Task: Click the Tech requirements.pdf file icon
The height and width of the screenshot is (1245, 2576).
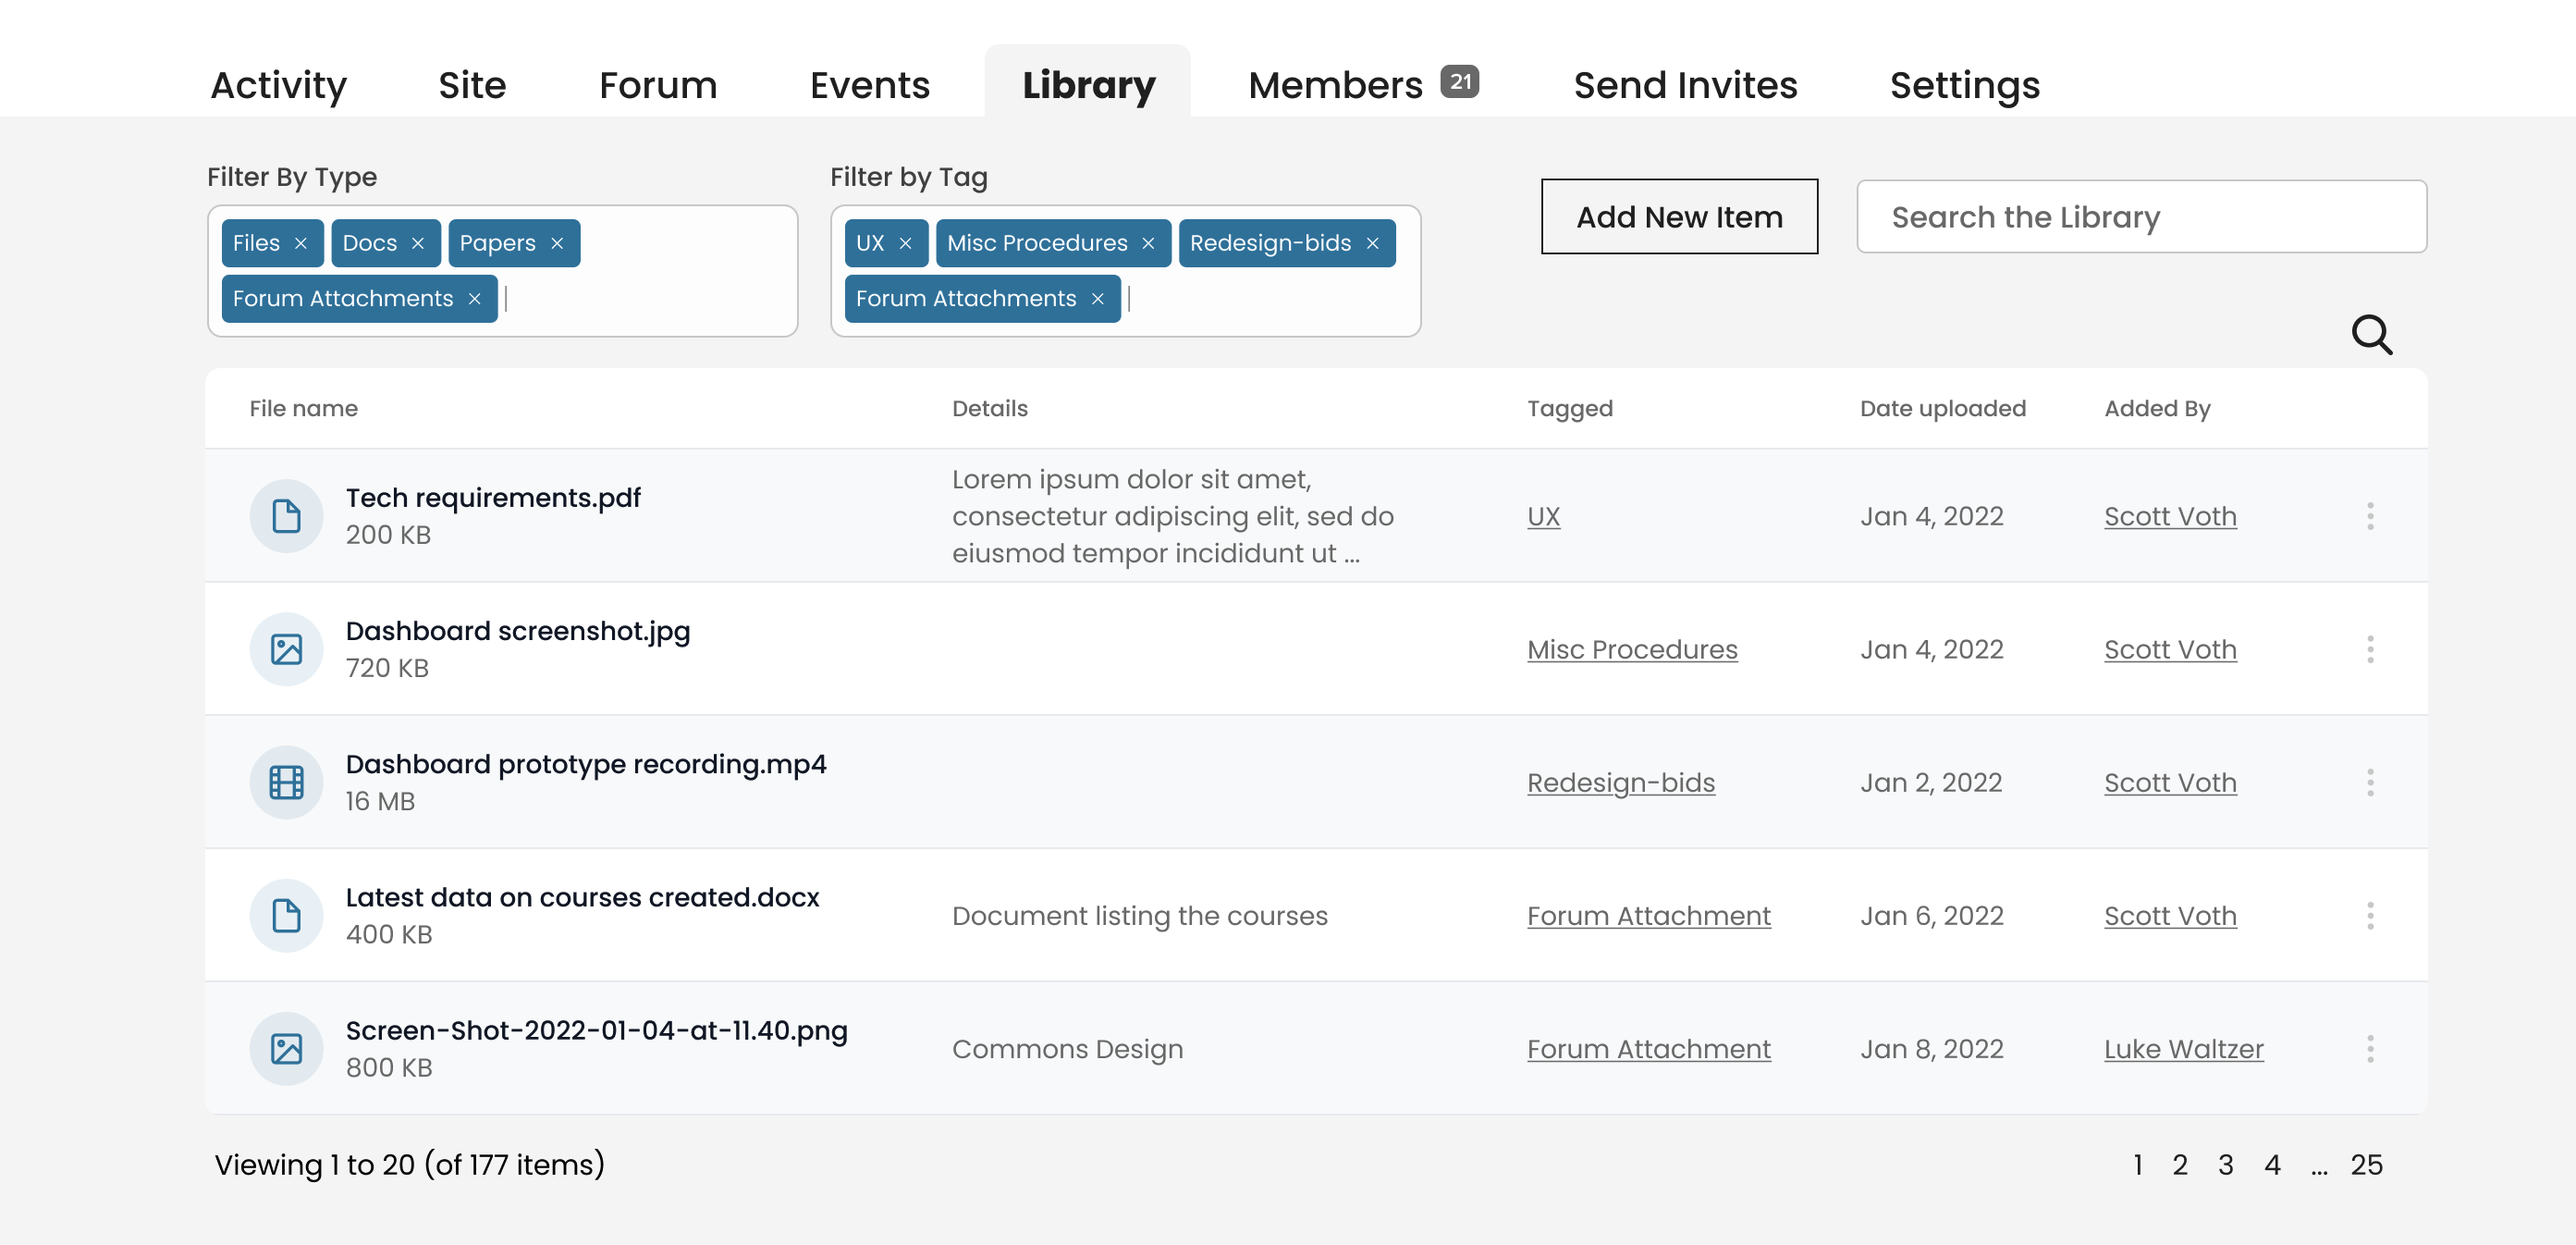Action: click(286, 516)
